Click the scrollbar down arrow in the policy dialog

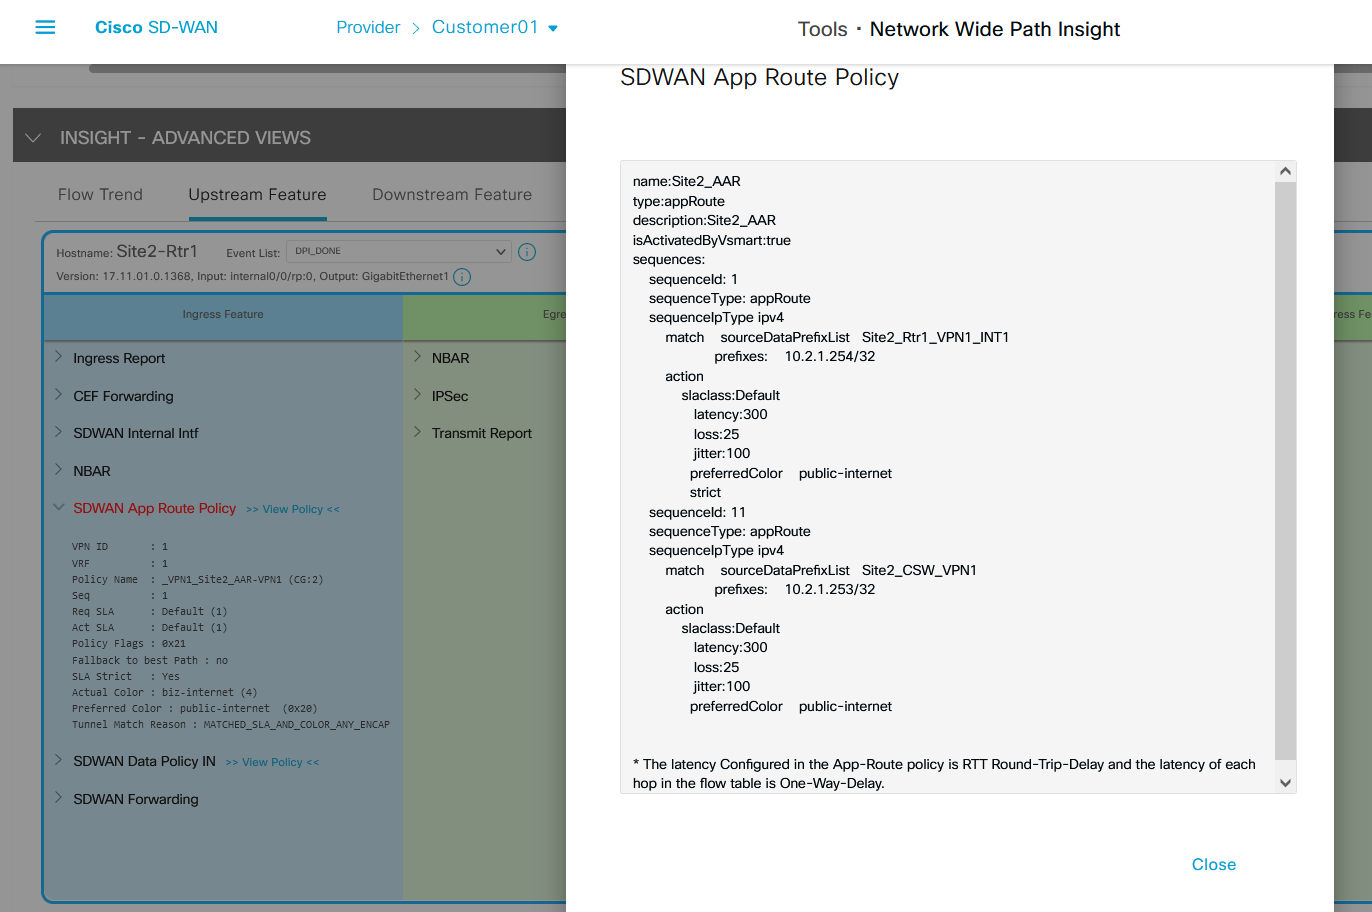coord(1285,783)
